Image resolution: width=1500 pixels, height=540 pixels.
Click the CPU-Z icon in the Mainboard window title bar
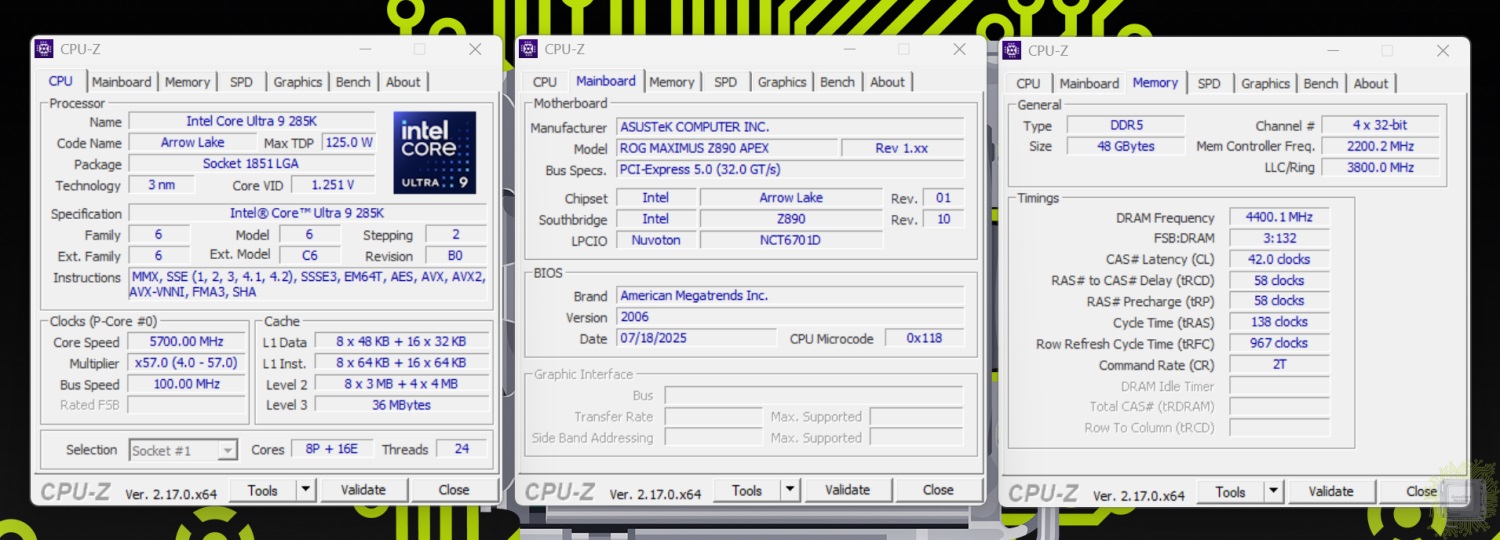pos(528,49)
